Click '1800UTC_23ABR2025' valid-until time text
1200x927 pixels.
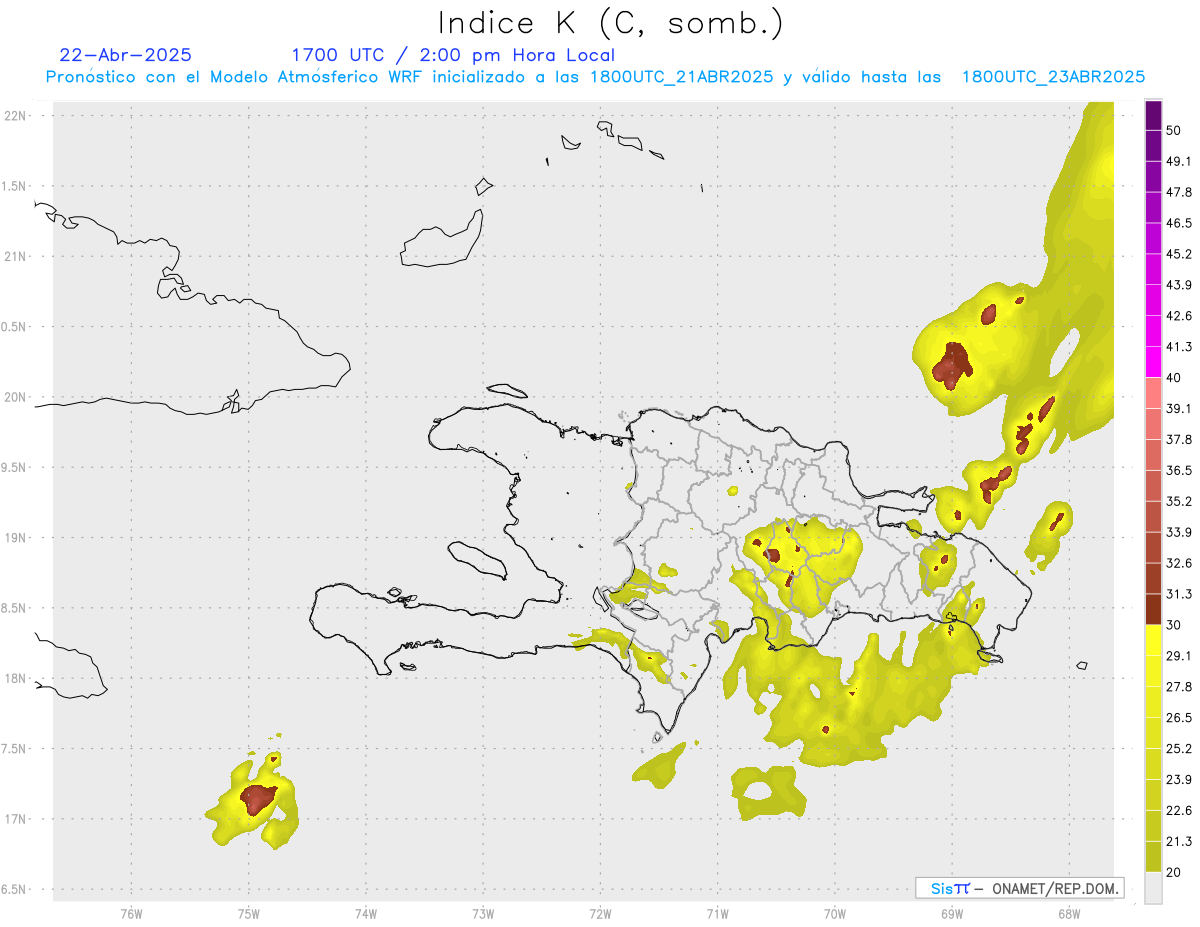(1053, 77)
